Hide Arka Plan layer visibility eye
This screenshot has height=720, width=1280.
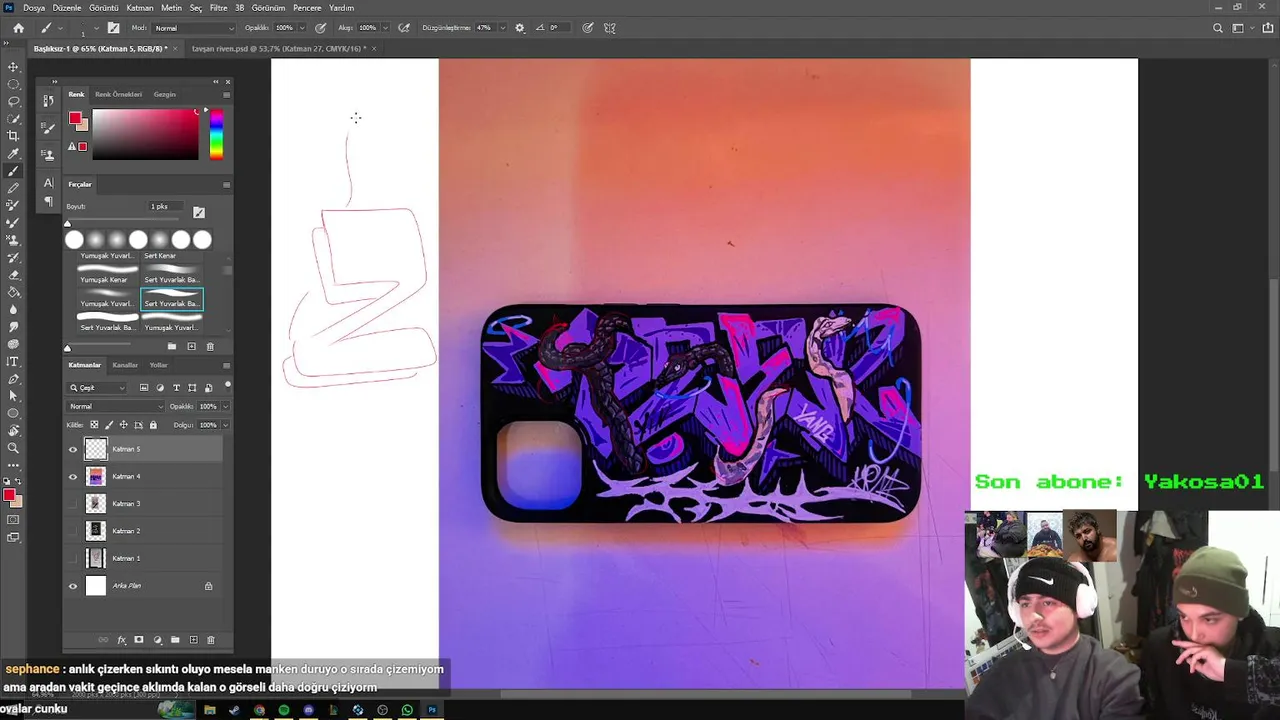(x=72, y=586)
